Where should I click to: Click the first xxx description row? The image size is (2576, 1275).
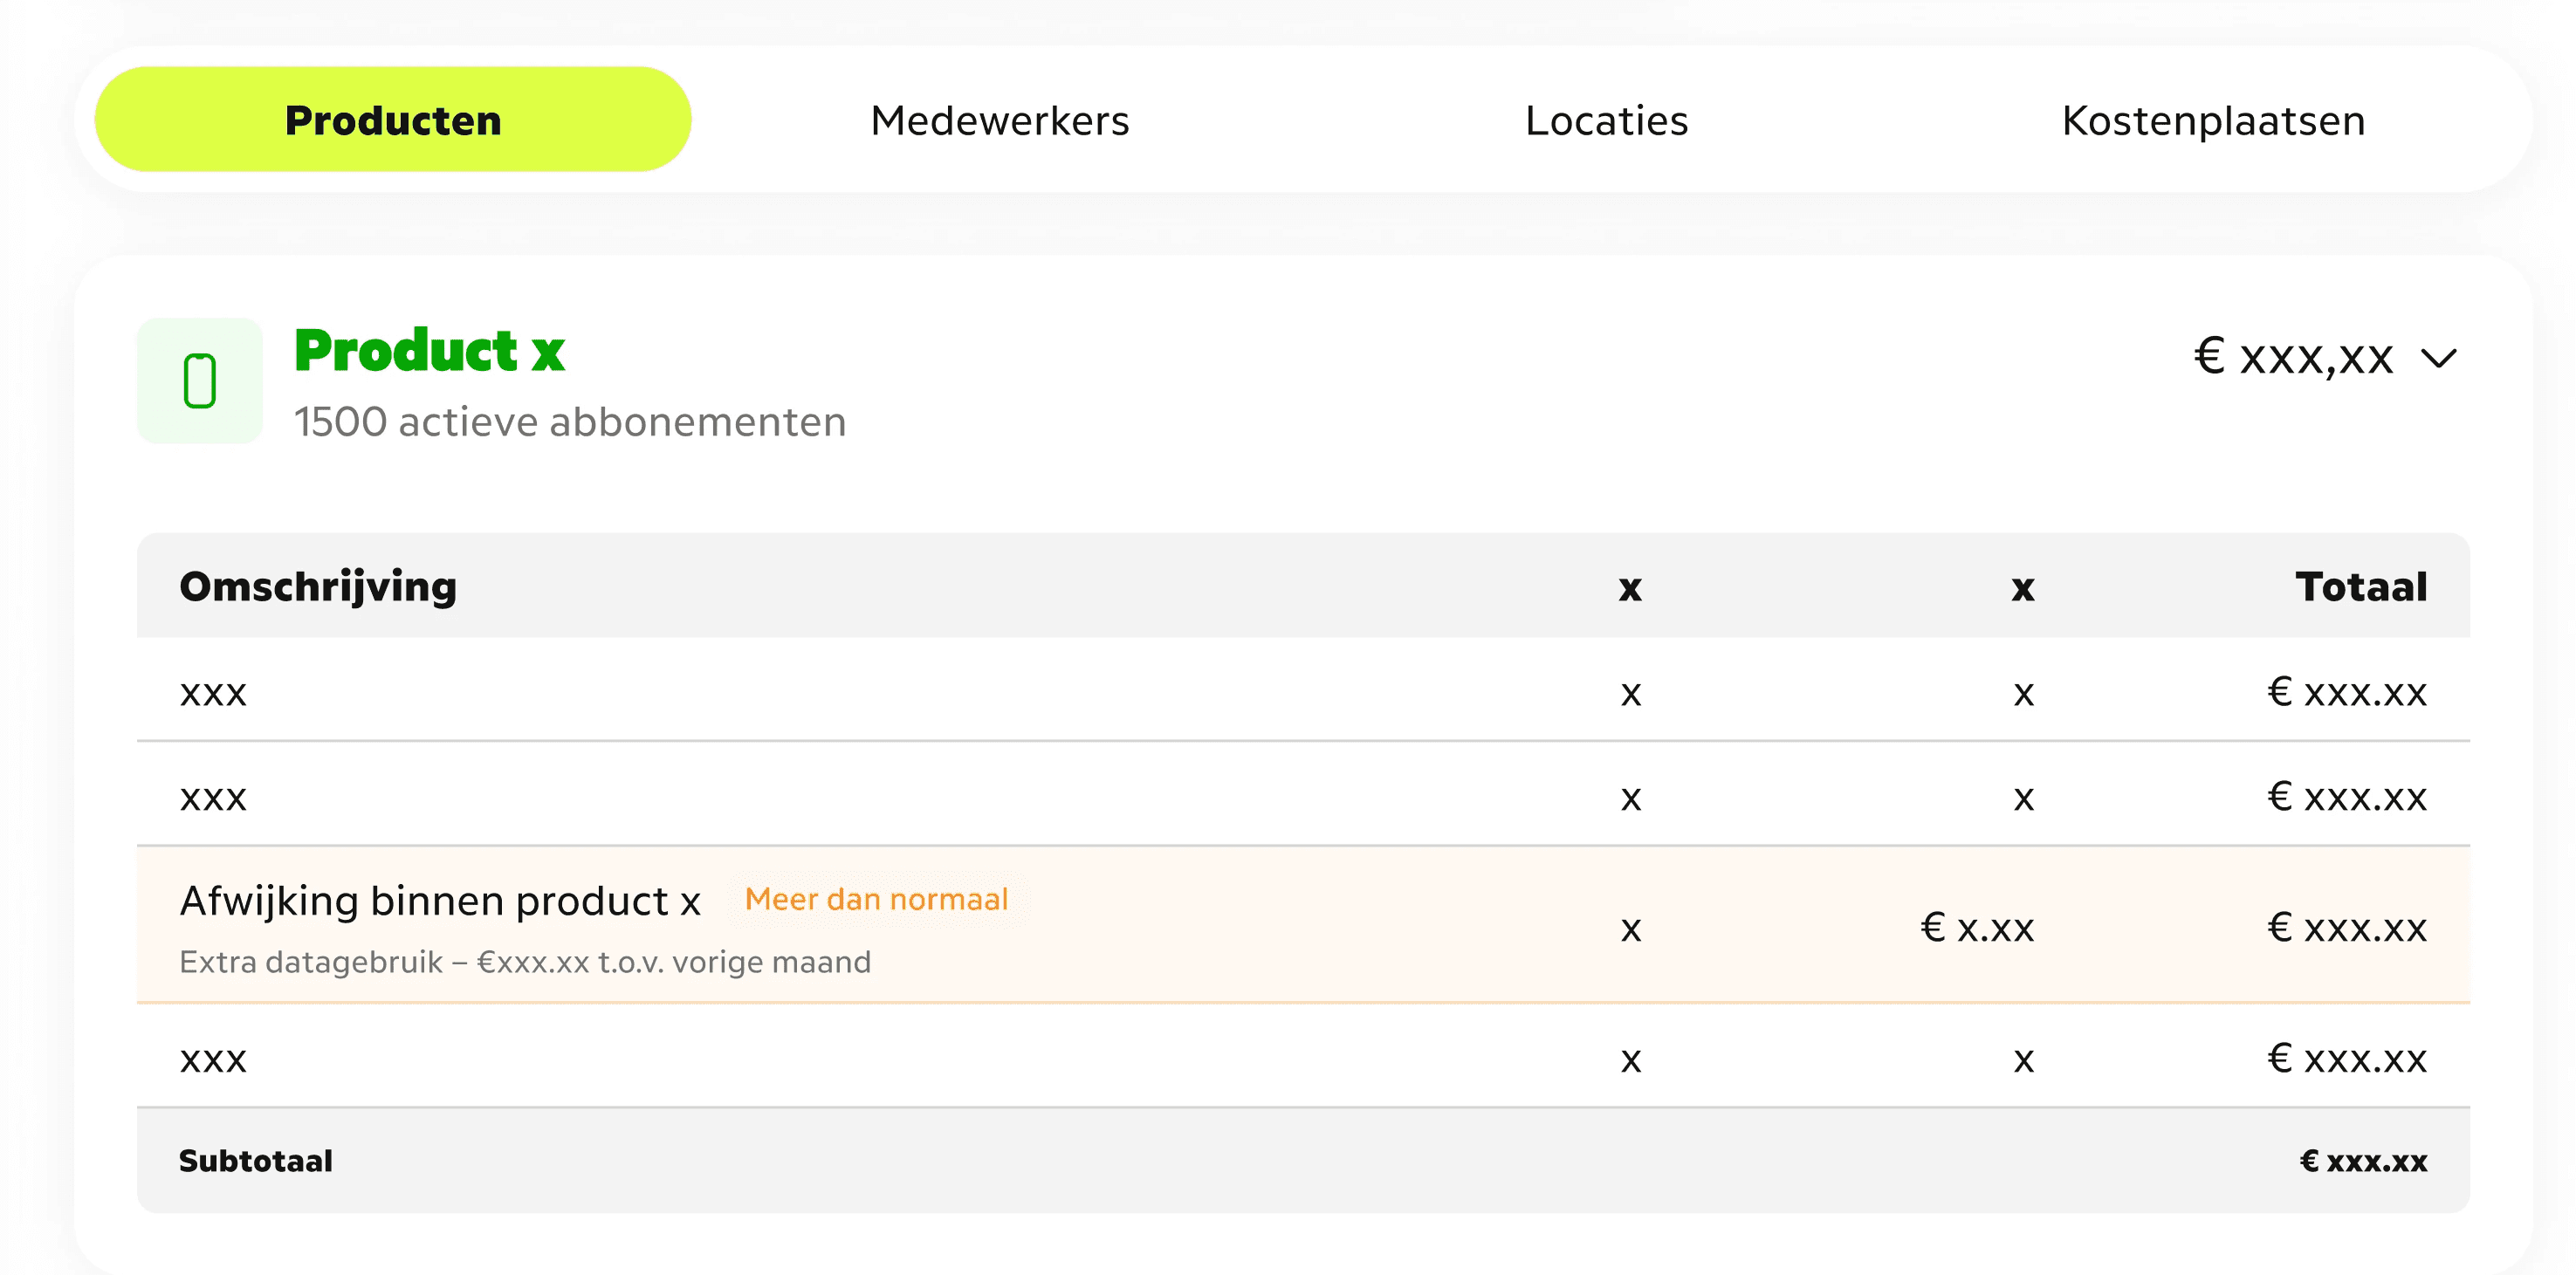(x=1303, y=690)
